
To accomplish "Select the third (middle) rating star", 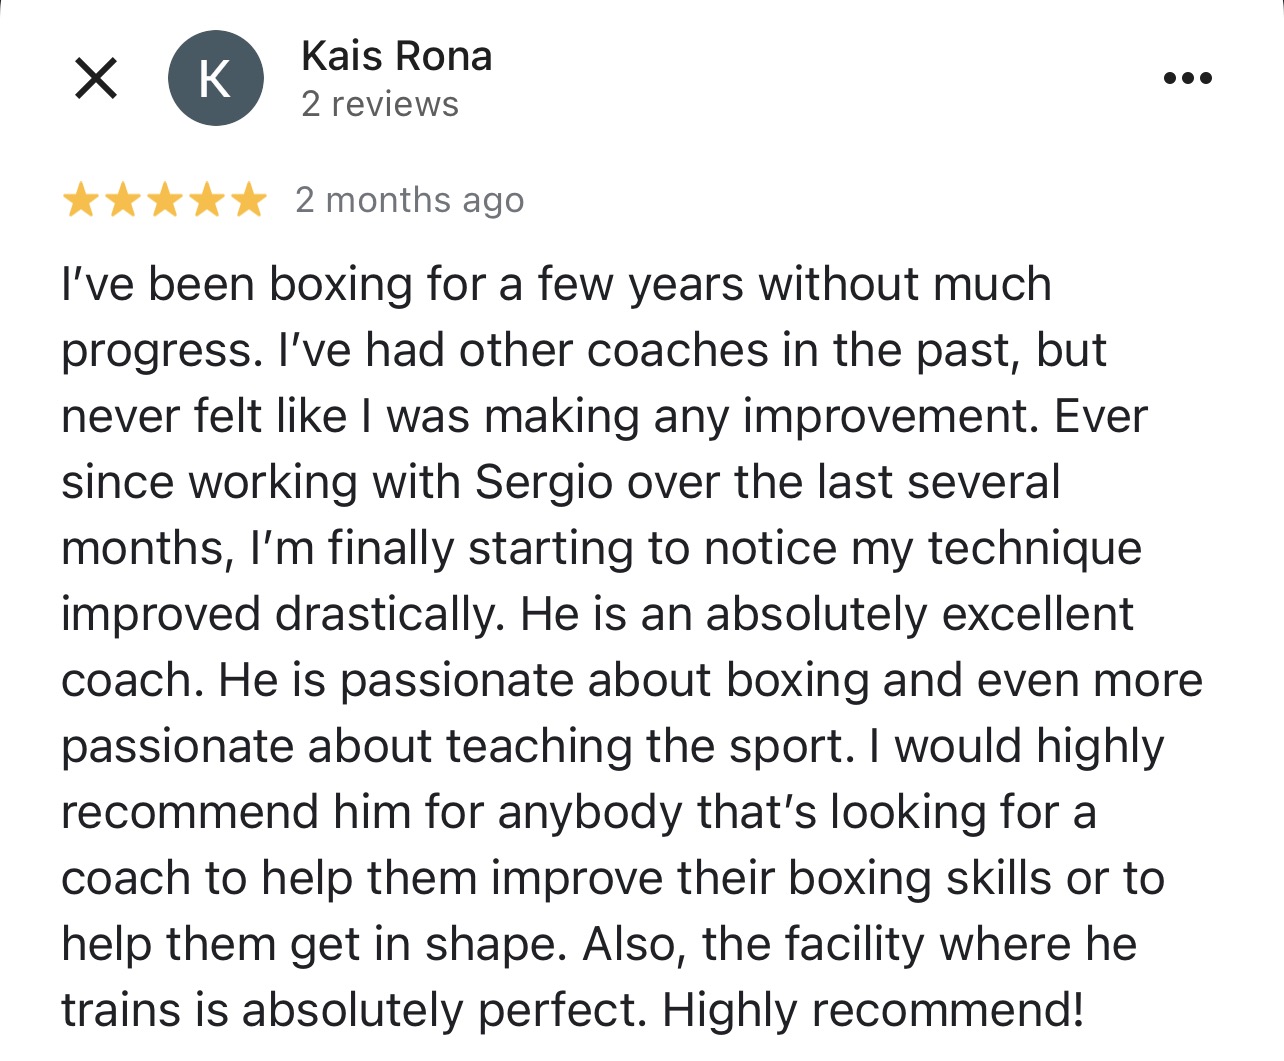I will click(164, 201).
